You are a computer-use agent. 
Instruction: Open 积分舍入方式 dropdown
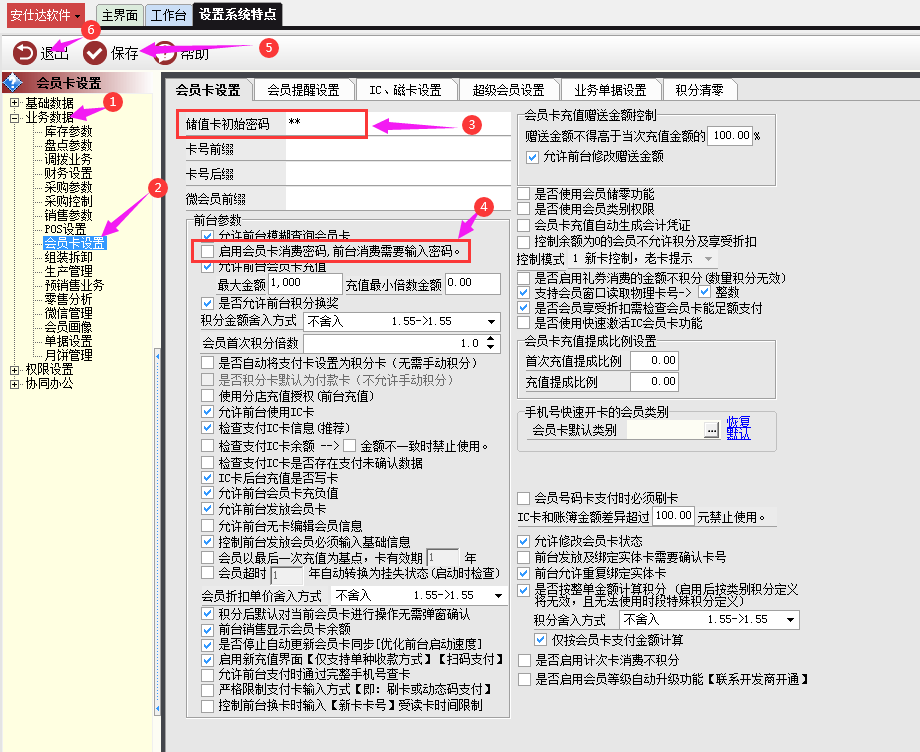click(790, 620)
